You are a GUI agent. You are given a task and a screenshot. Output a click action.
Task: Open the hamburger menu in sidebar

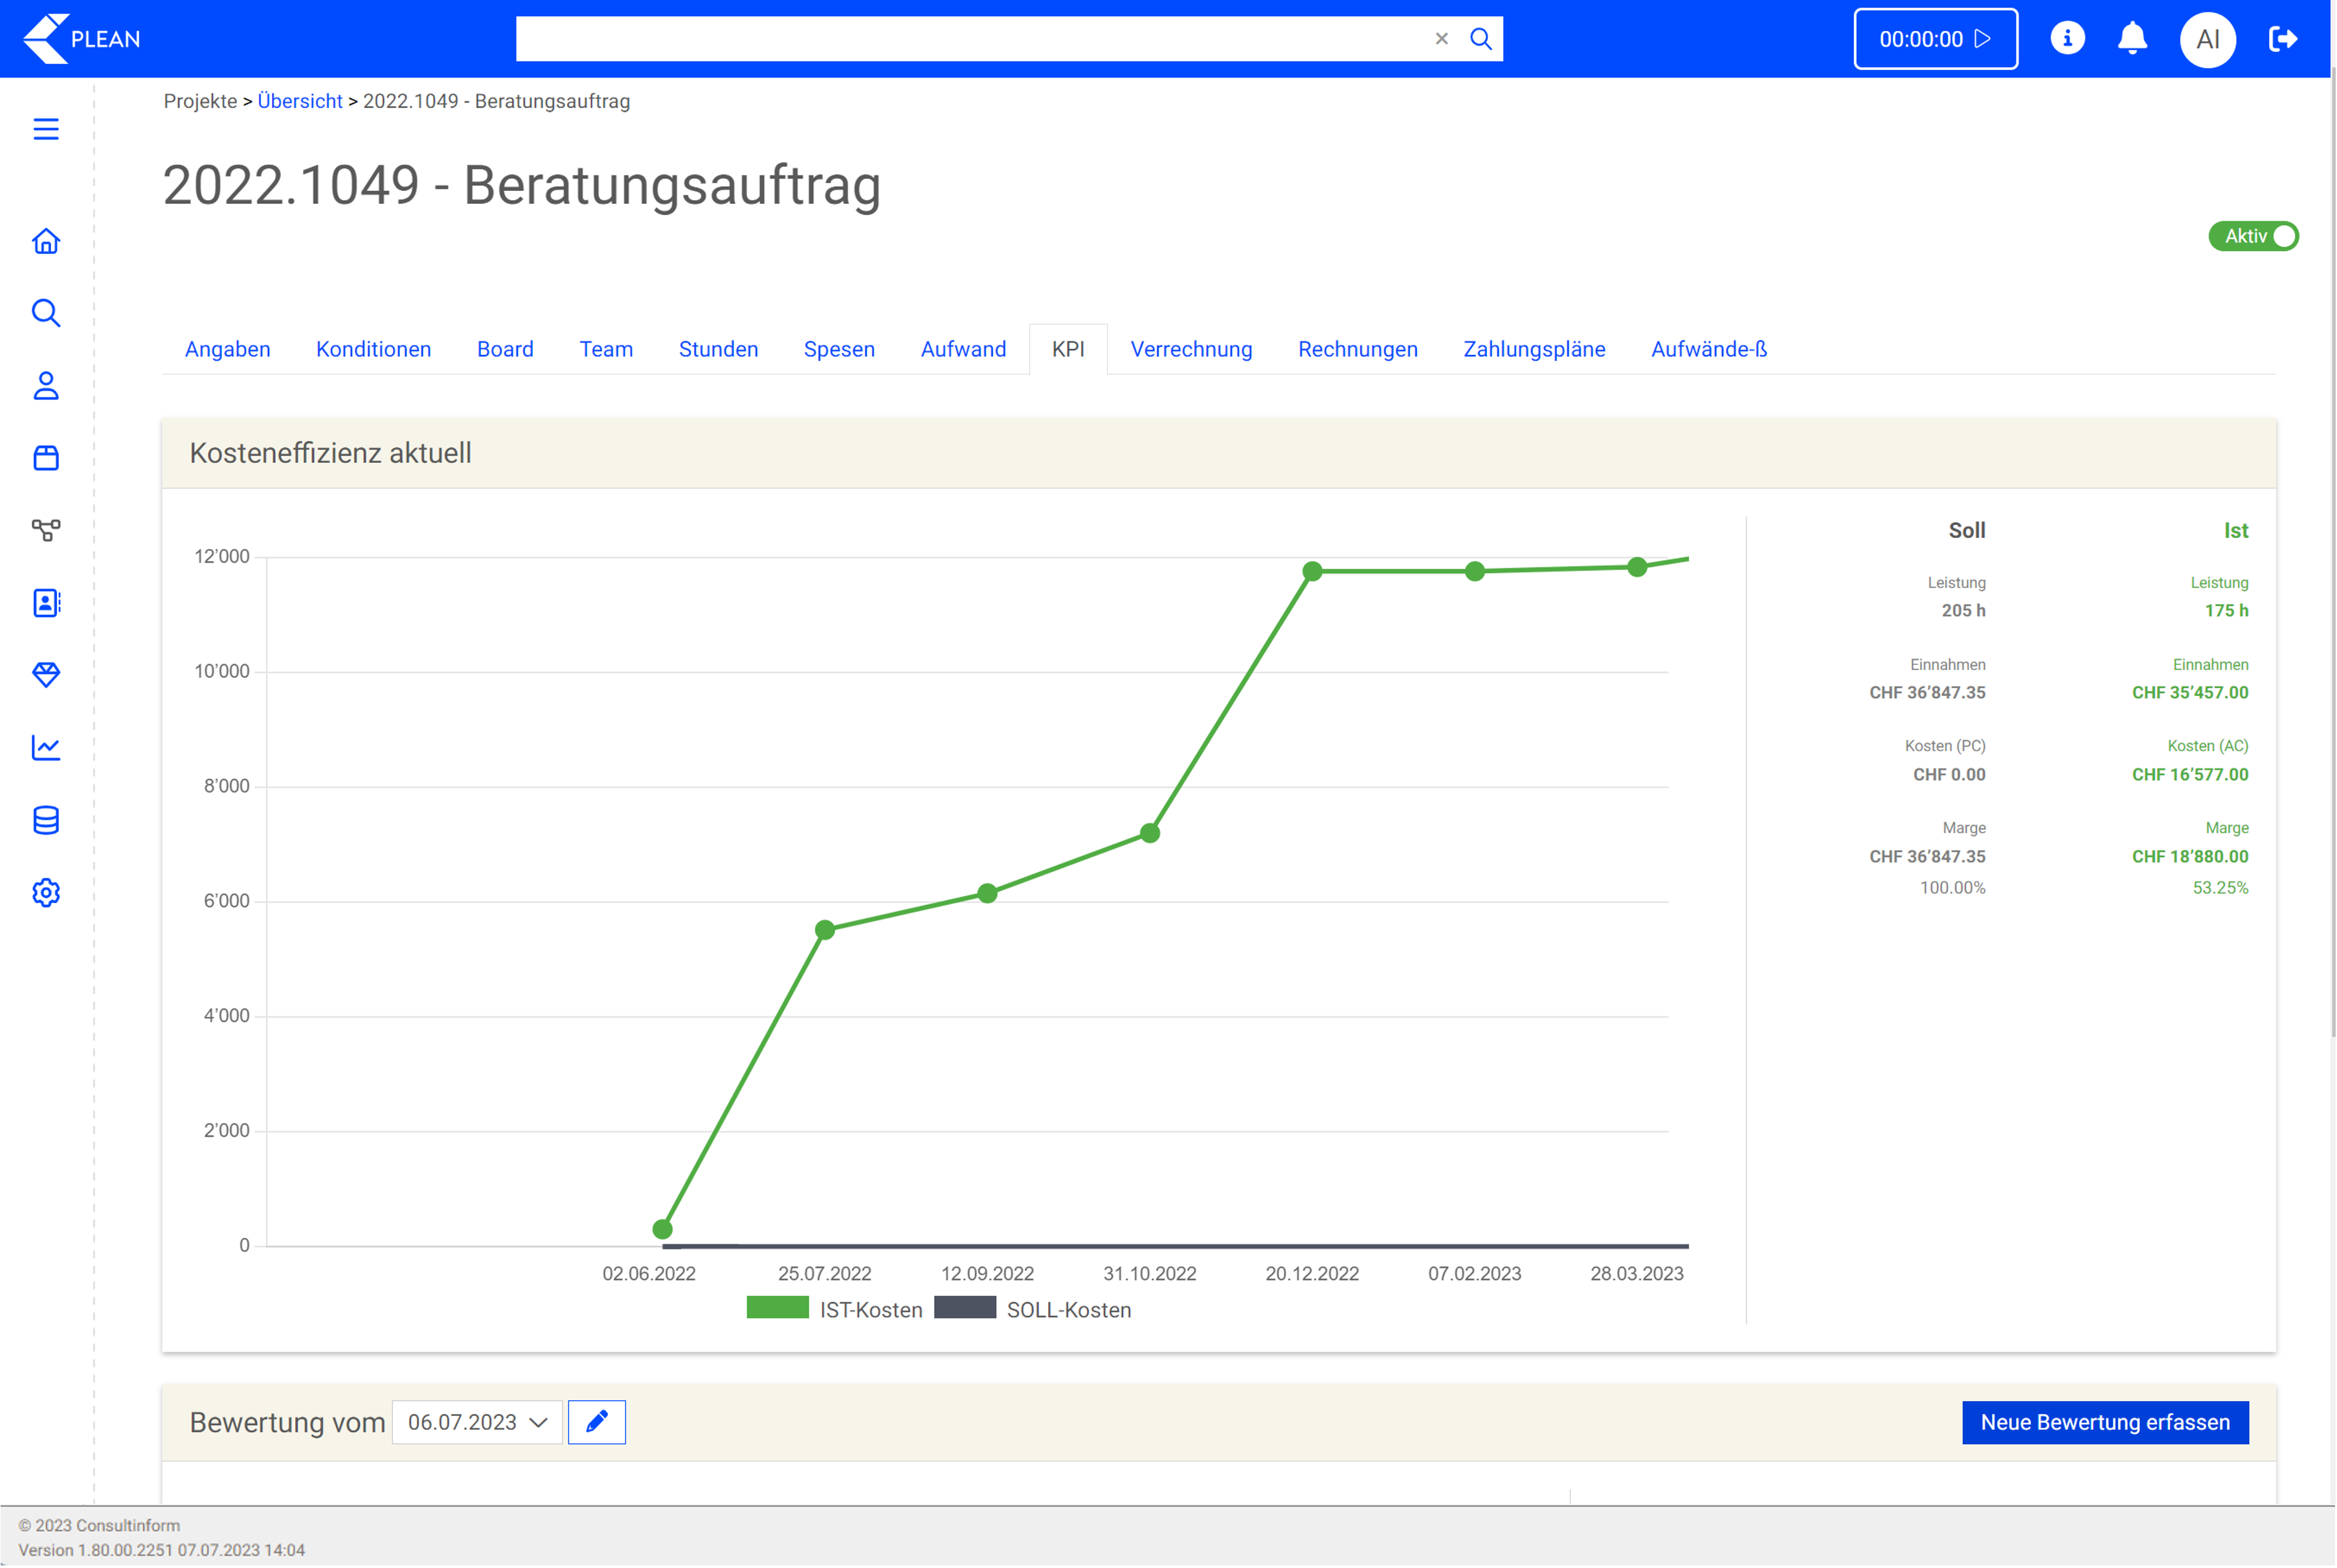click(x=46, y=129)
